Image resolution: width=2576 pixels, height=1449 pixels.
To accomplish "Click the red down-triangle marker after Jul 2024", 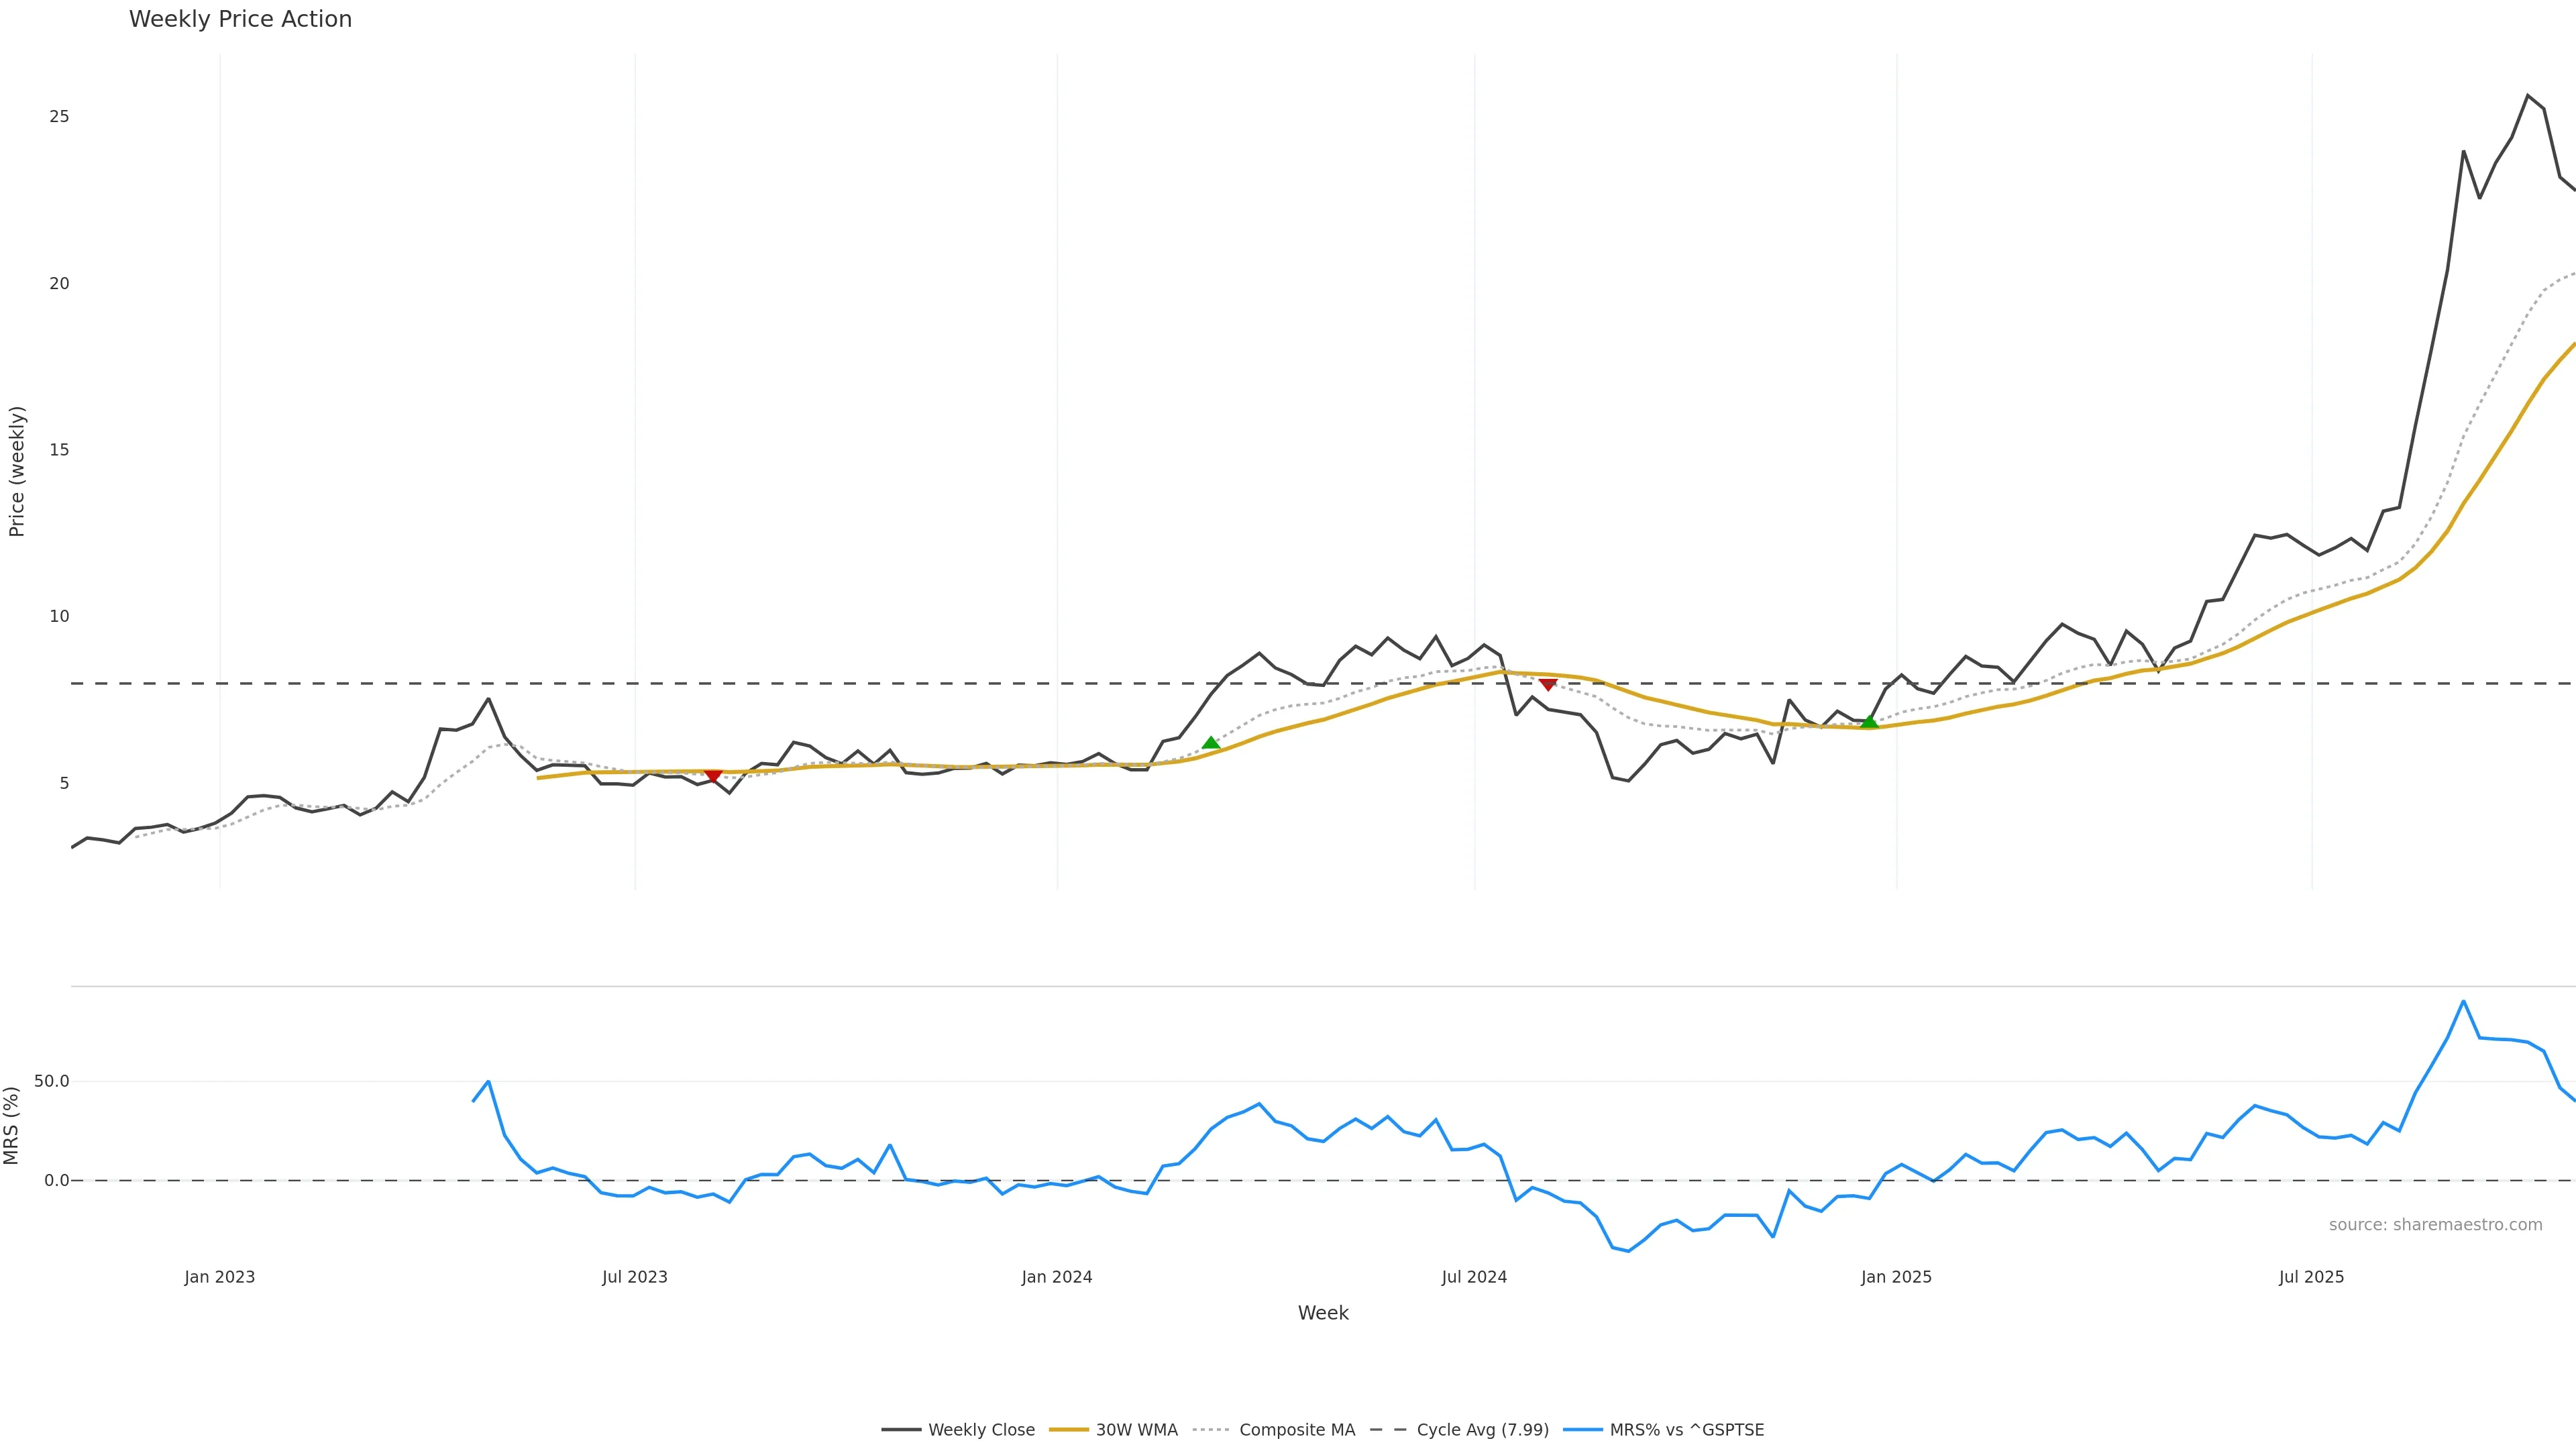I will [x=1548, y=684].
